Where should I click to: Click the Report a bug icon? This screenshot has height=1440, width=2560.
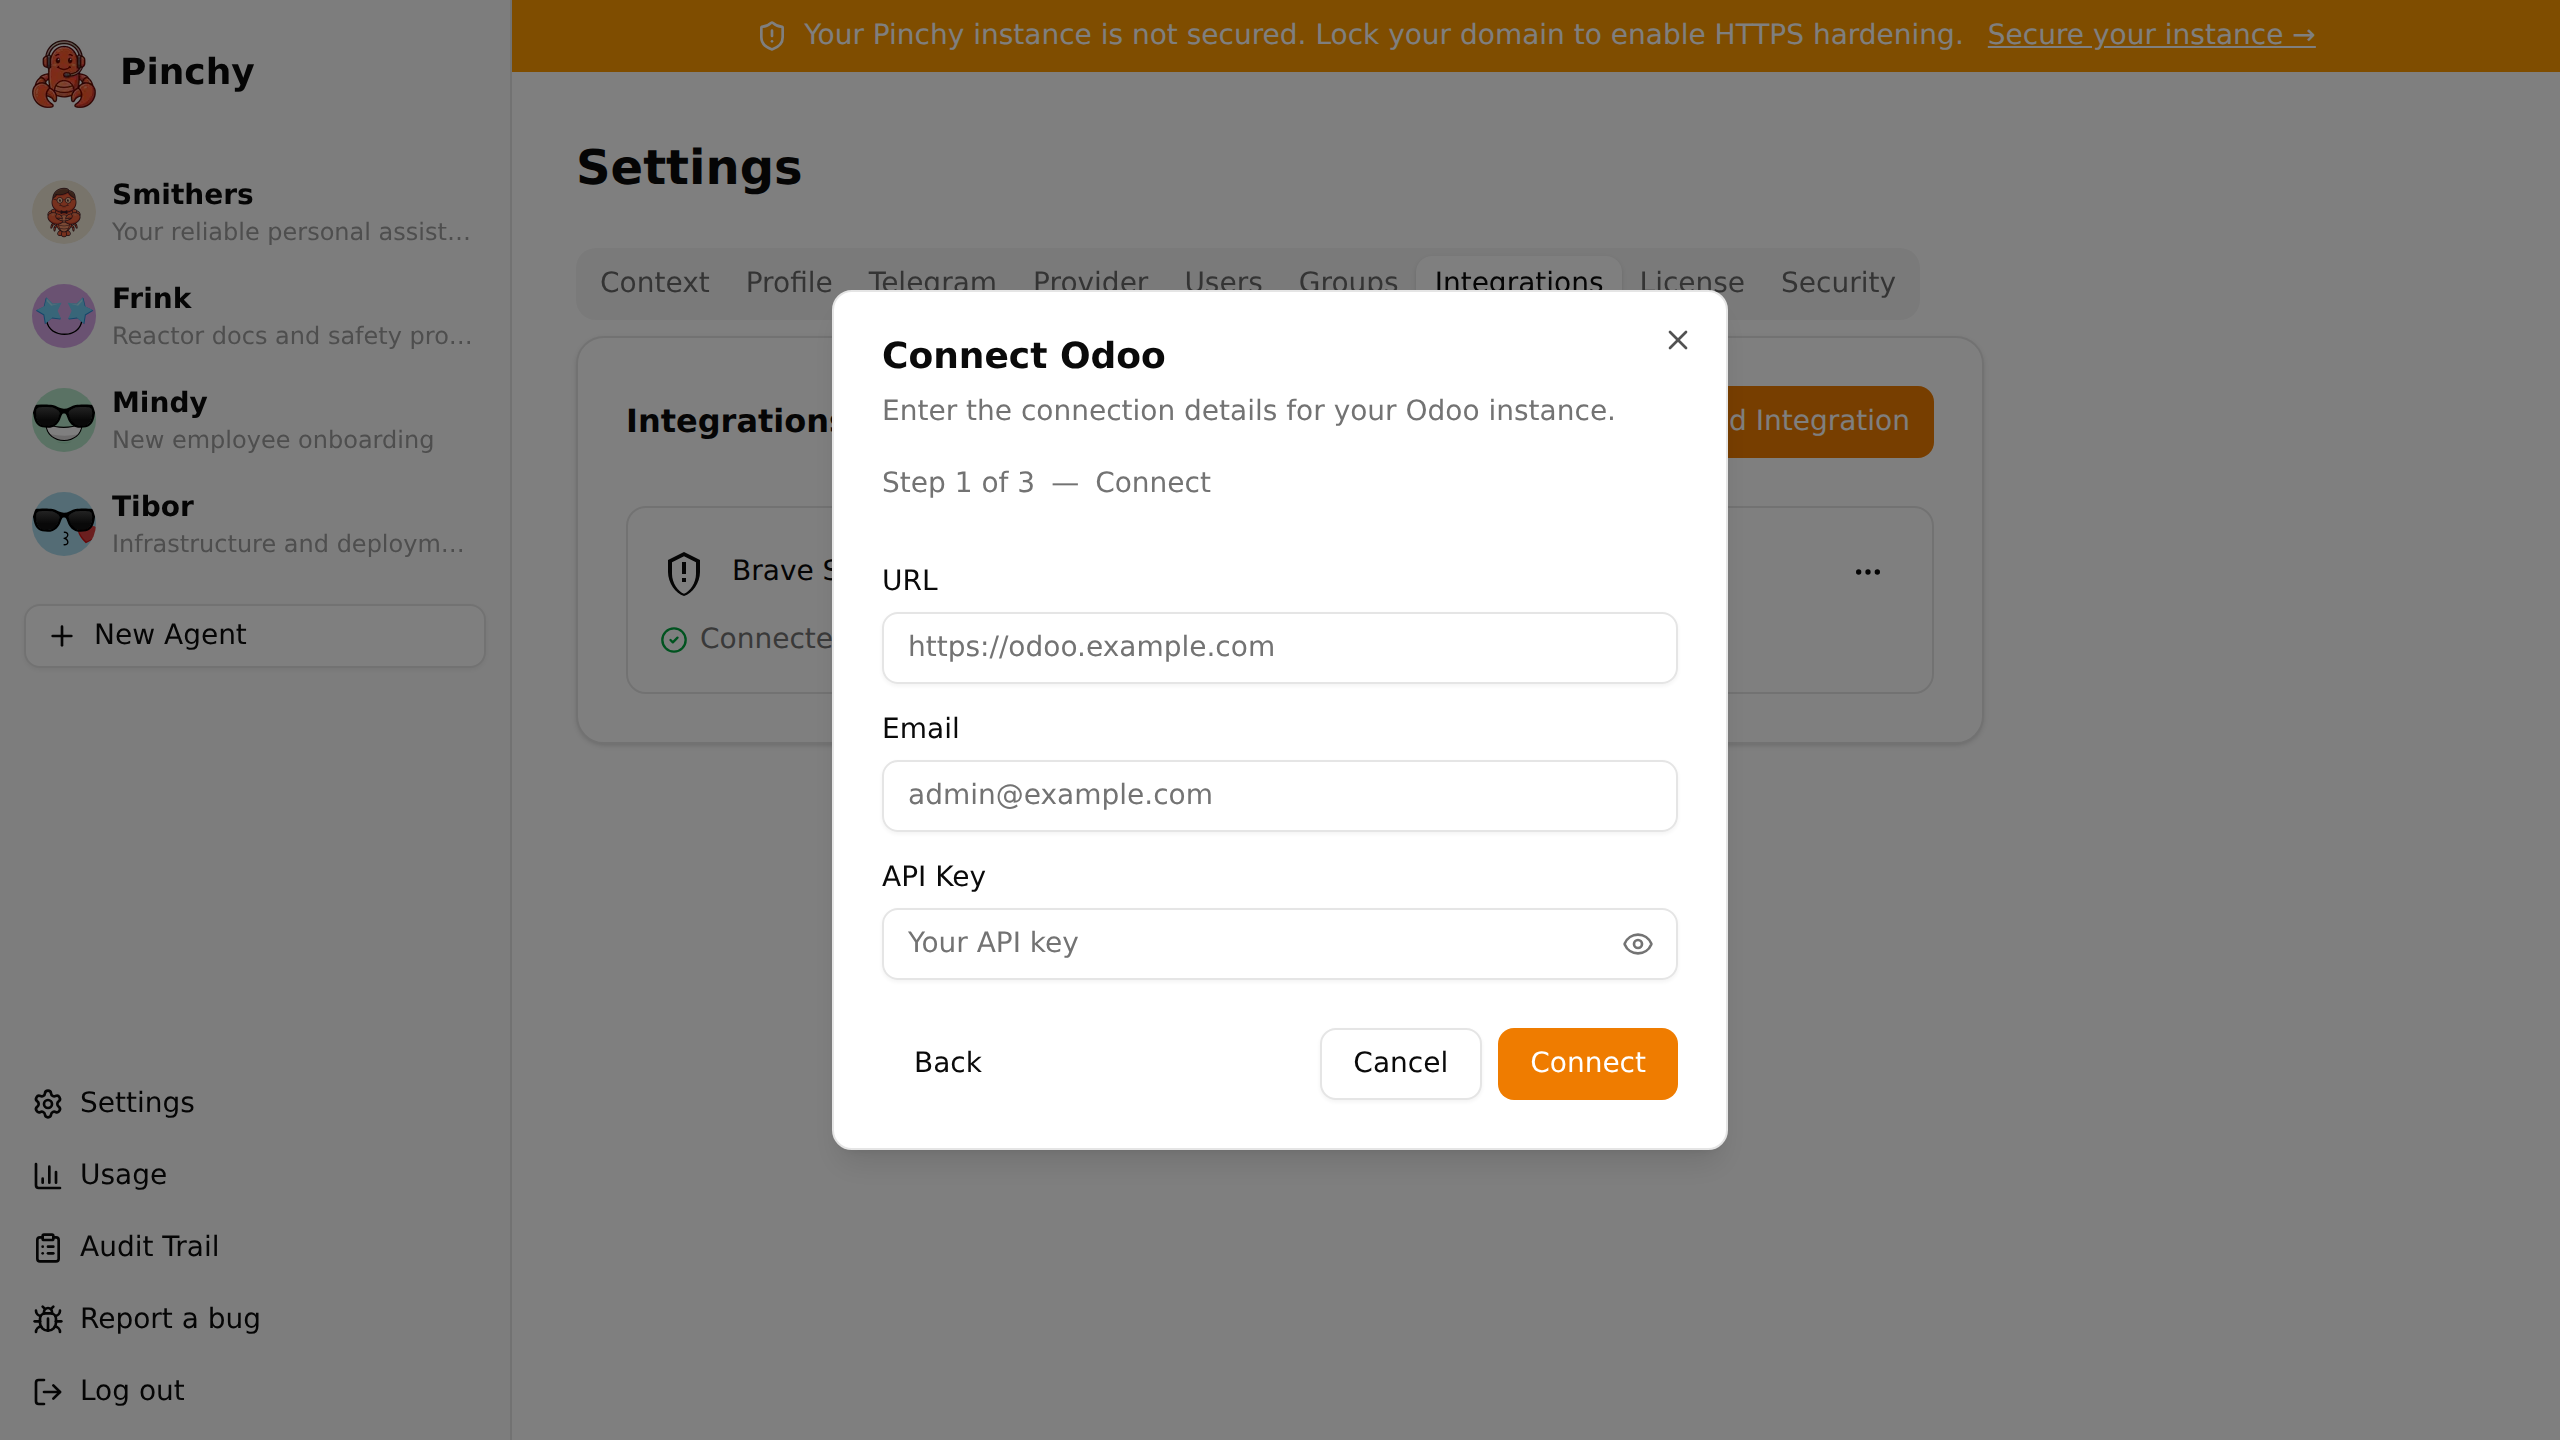48,1319
